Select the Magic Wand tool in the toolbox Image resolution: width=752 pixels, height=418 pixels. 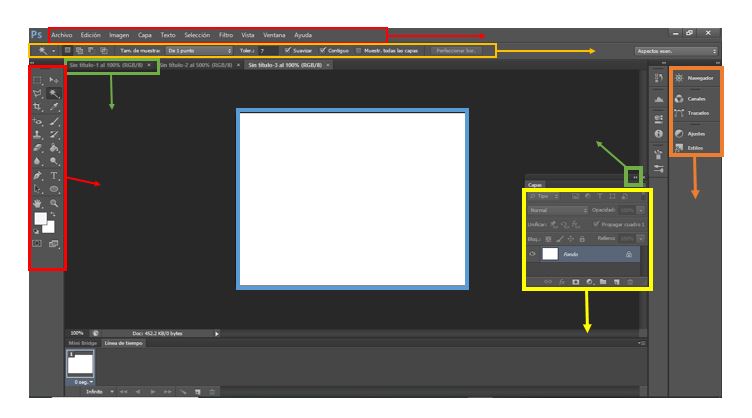(x=54, y=93)
